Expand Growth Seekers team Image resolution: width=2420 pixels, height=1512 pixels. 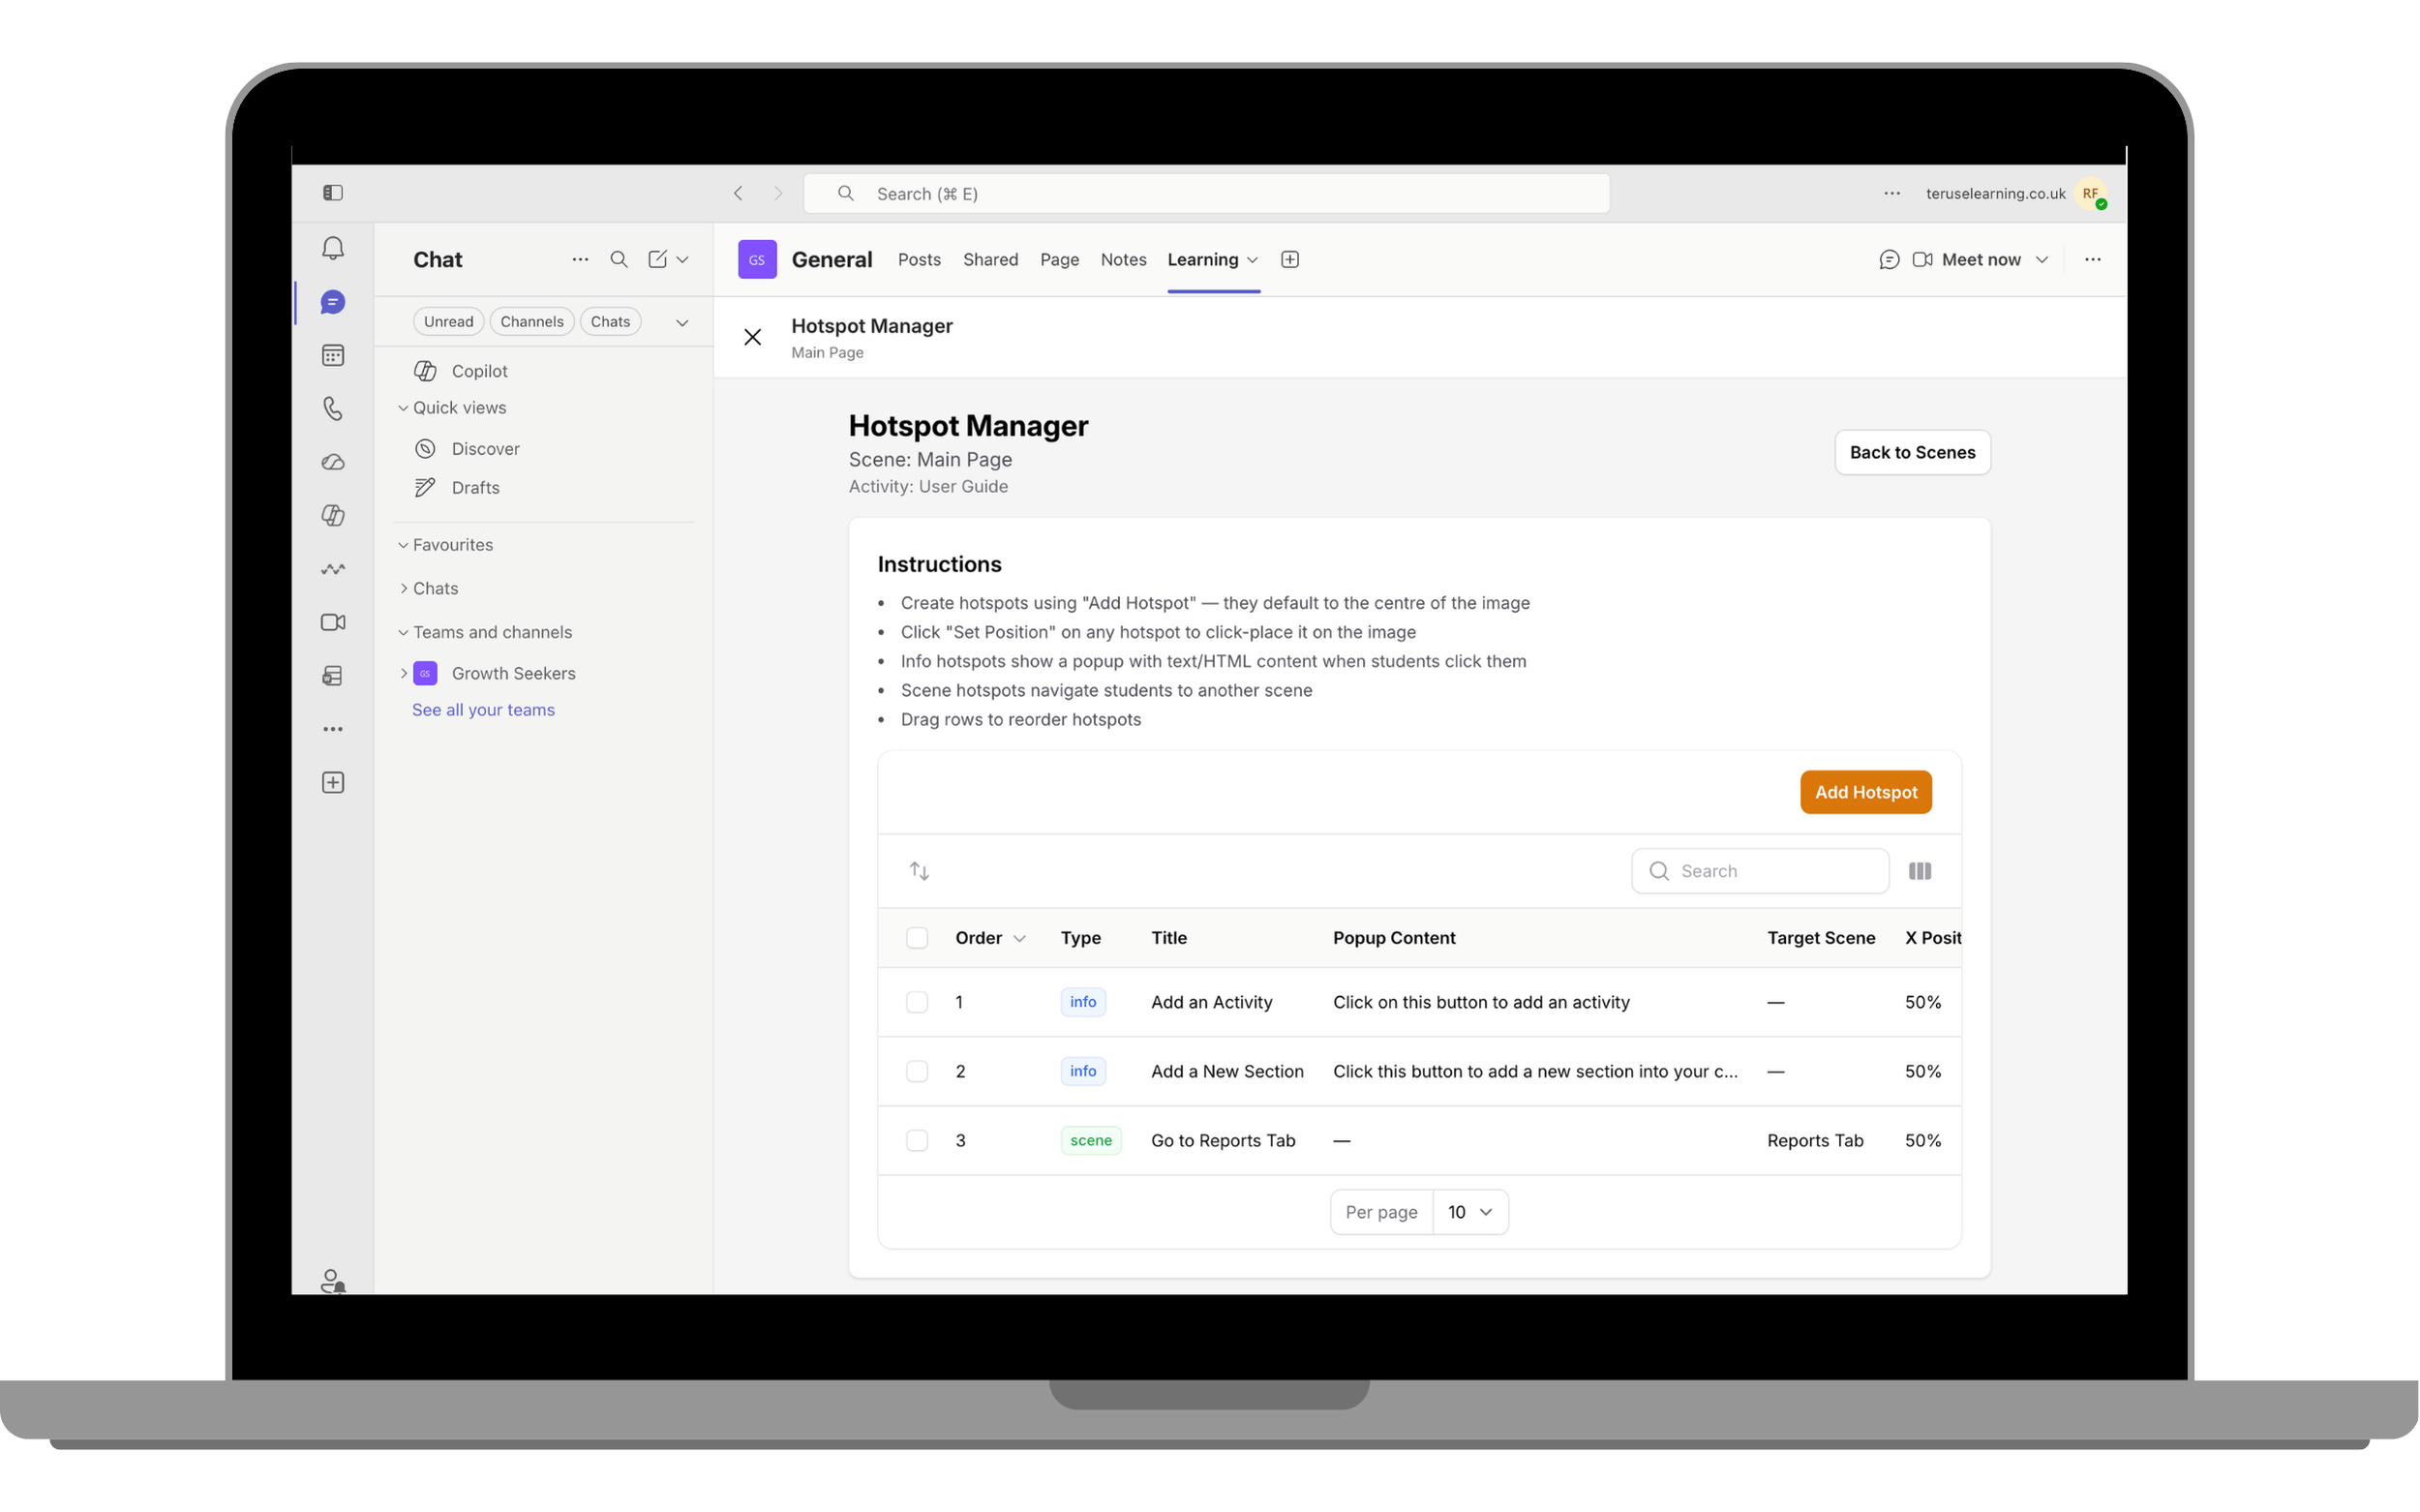[x=403, y=673]
